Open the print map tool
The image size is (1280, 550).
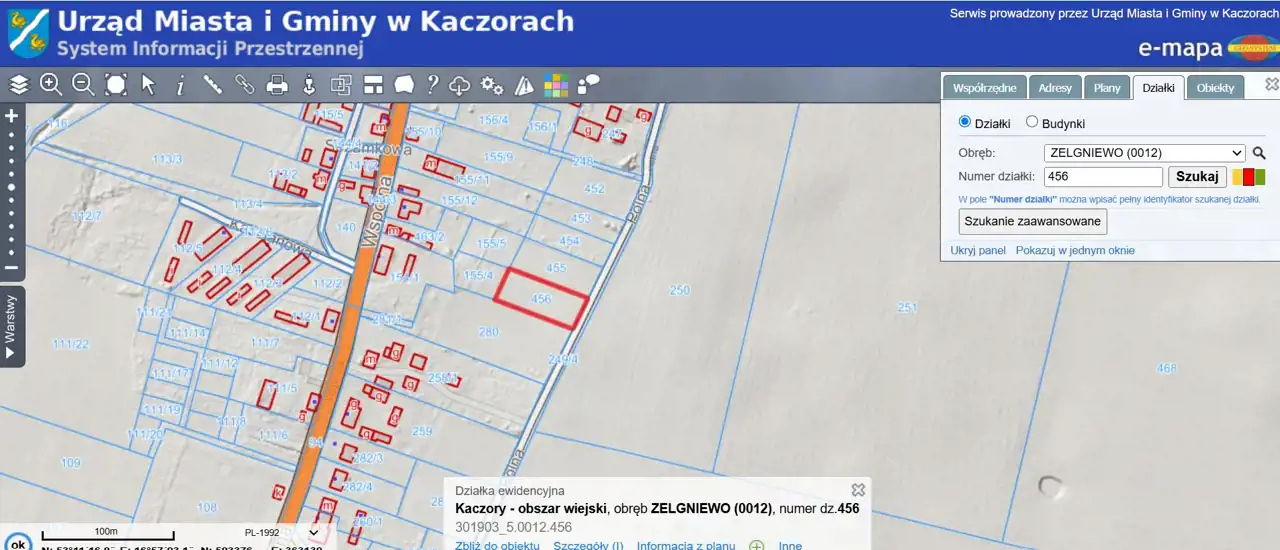click(277, 85)
